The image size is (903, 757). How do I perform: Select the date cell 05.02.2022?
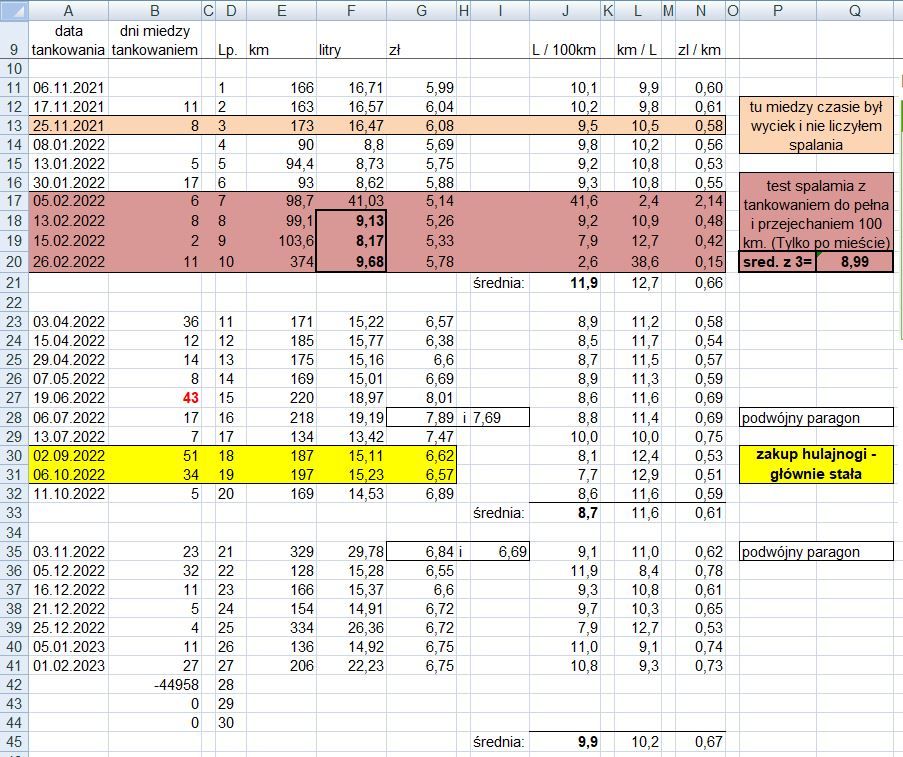69,201
